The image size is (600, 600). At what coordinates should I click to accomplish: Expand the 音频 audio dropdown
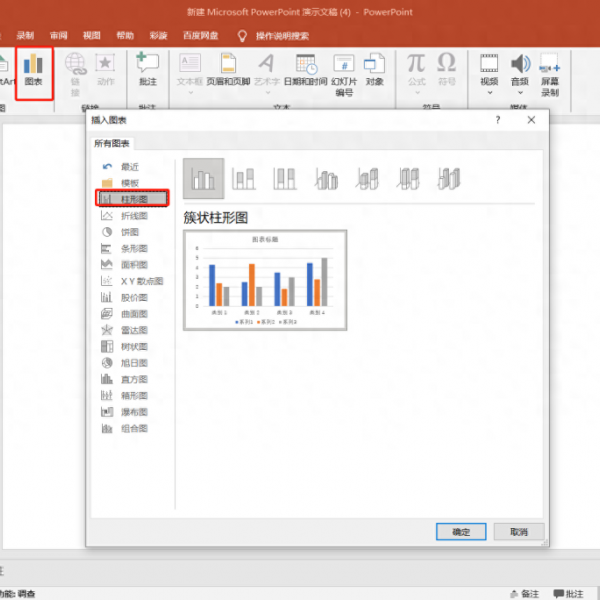coord(520,92)
